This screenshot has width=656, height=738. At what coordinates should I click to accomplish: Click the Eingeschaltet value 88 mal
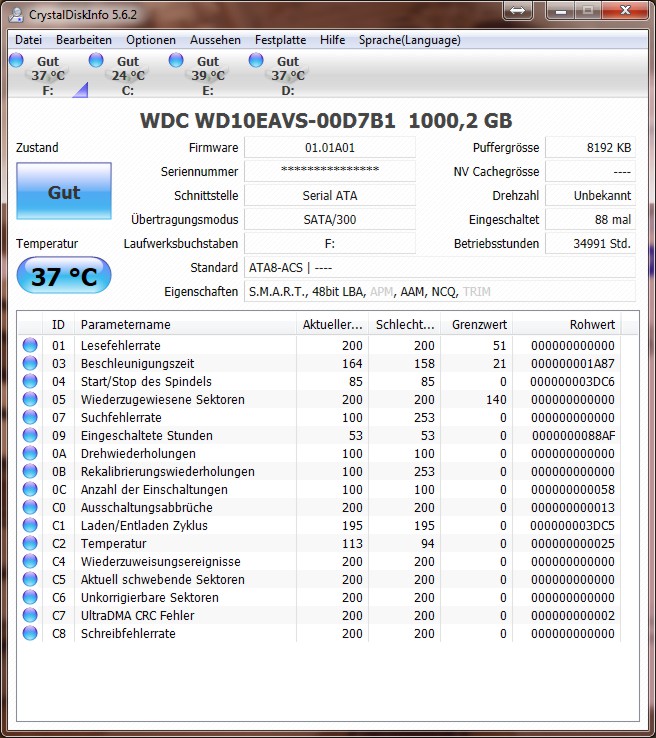(x=590, y=219)
